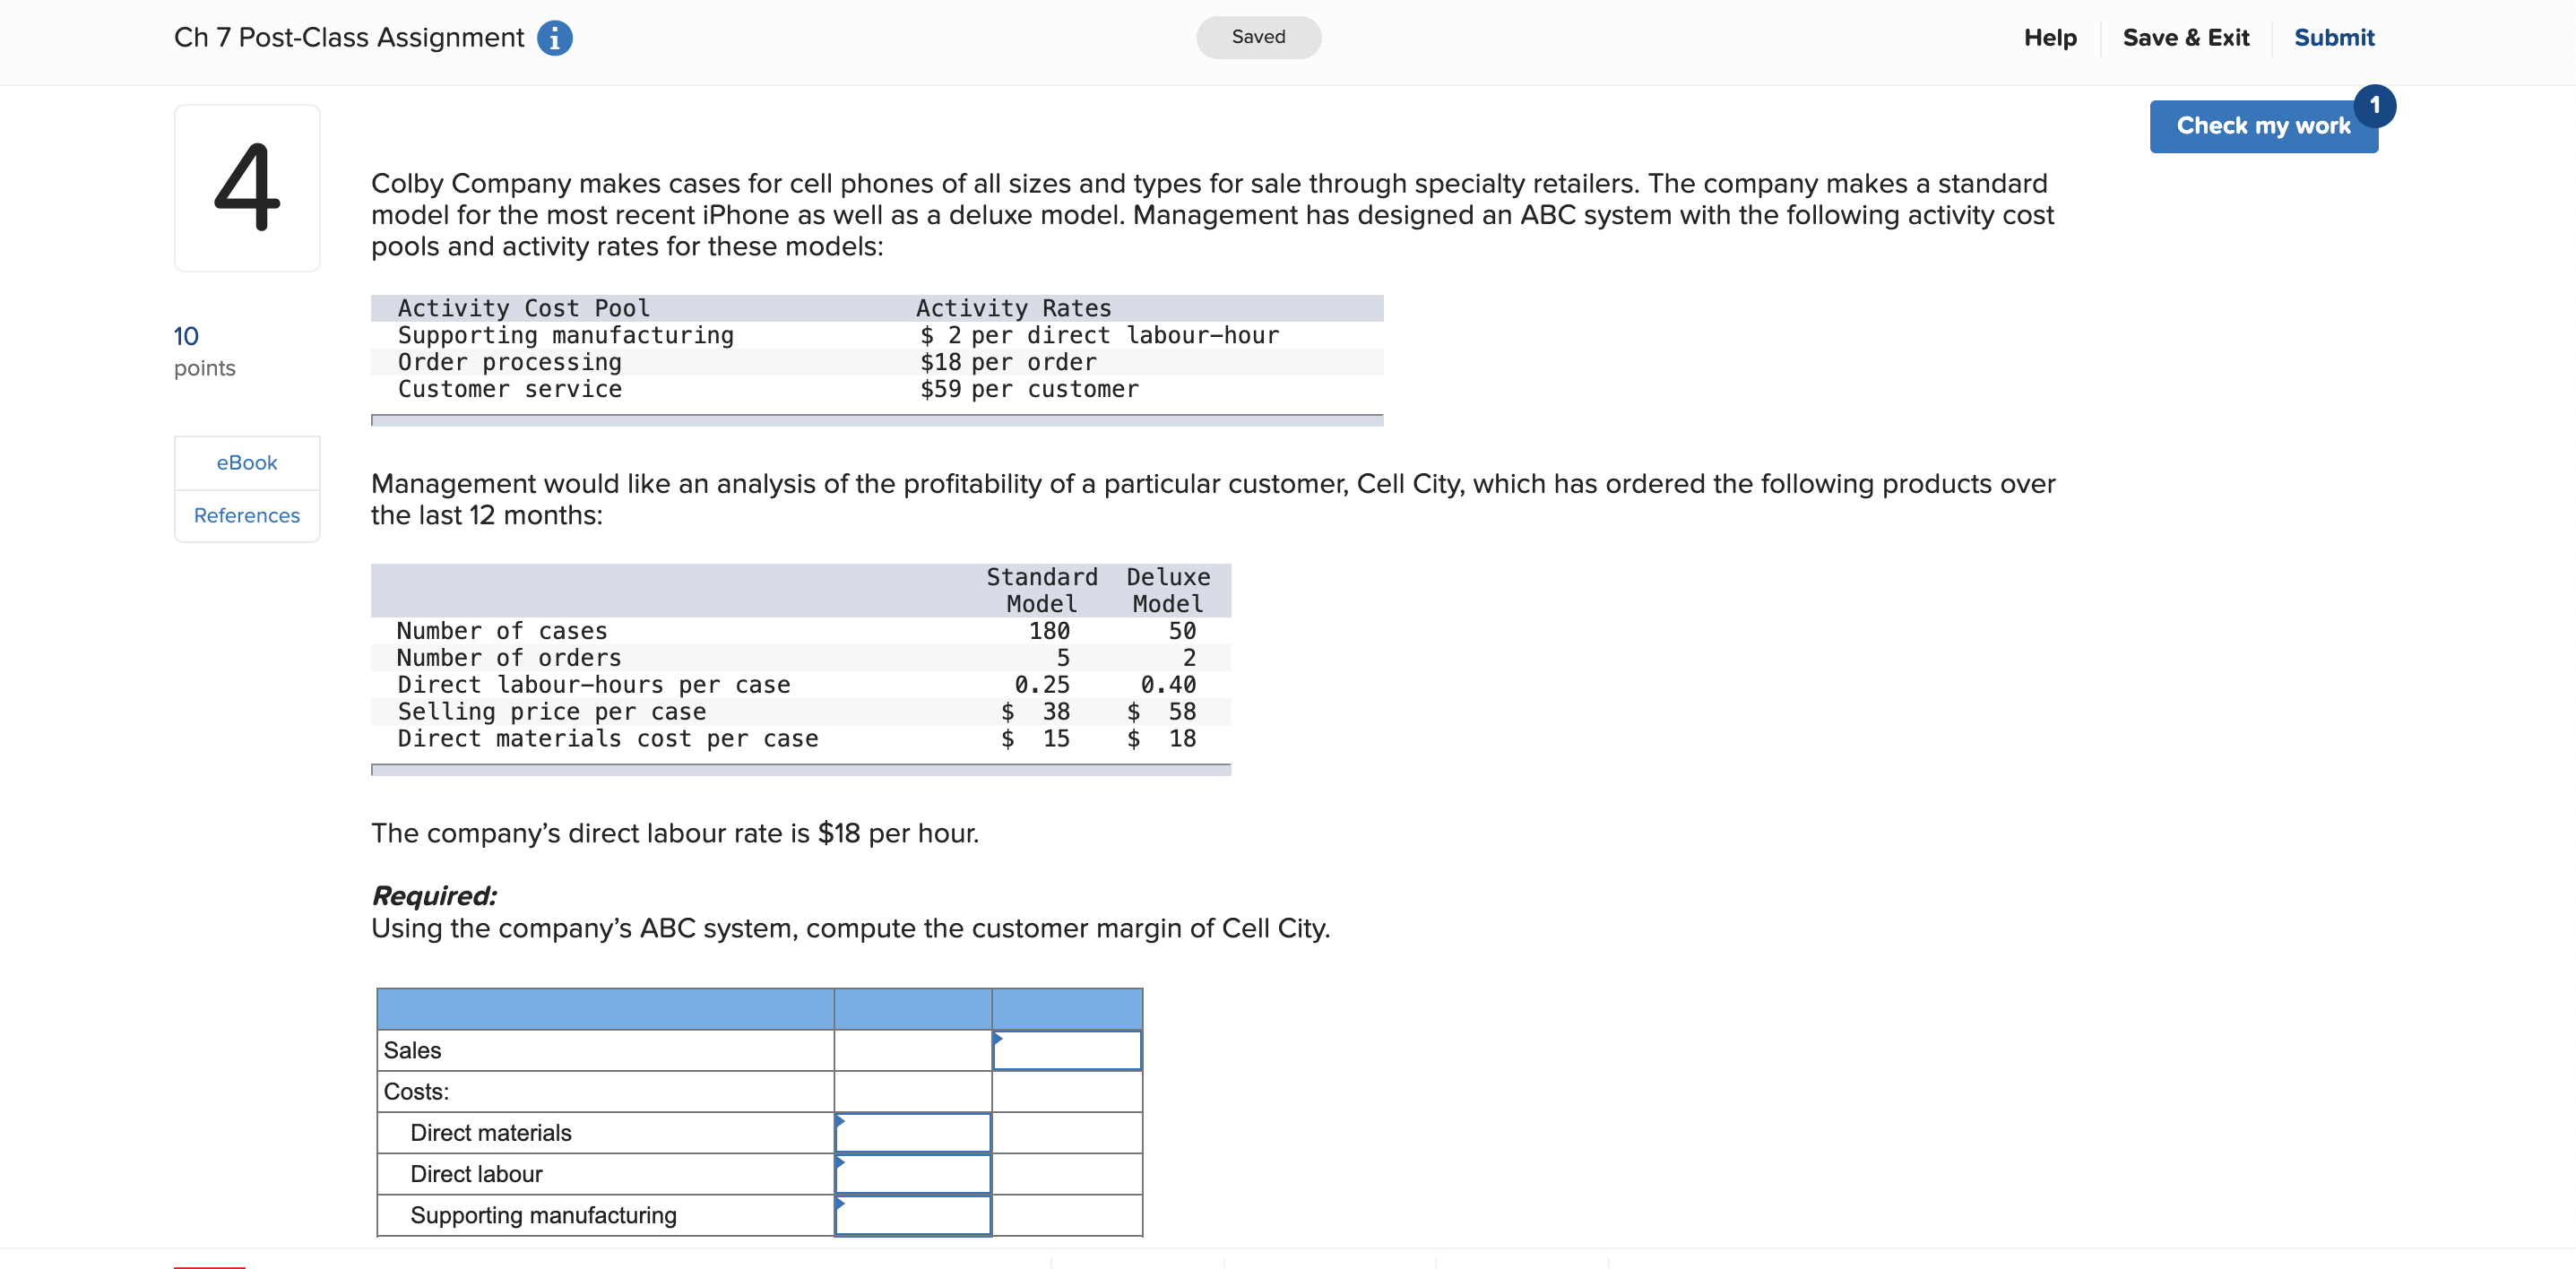2576x1269 pixels.
Task: Select the Costs row first amount cell
Action: (912, 1091)
